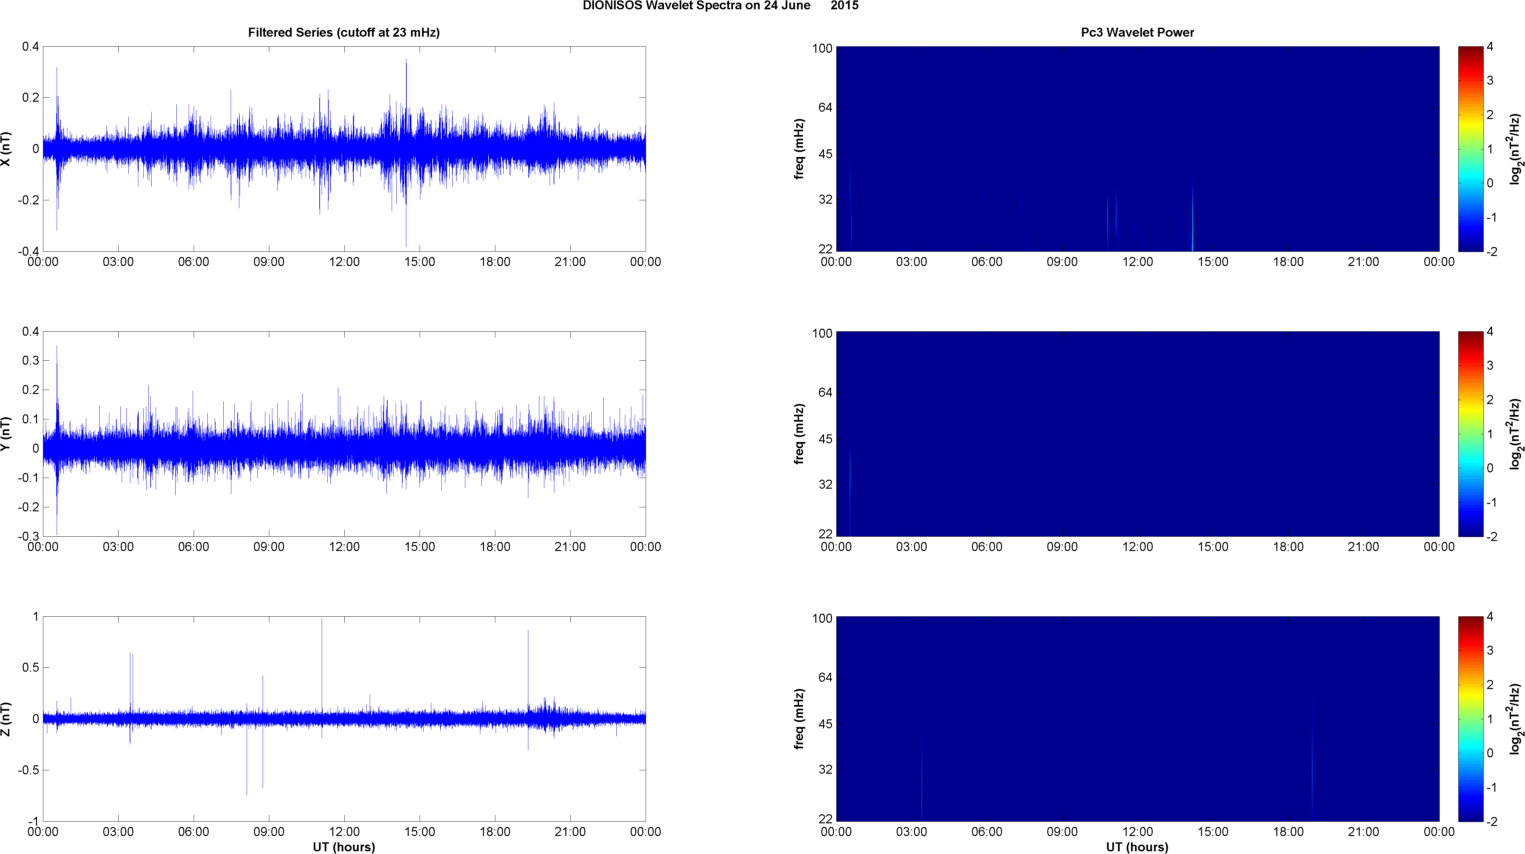Click the colorbar unit label beside the middle spectrogram

point(1516,434)
